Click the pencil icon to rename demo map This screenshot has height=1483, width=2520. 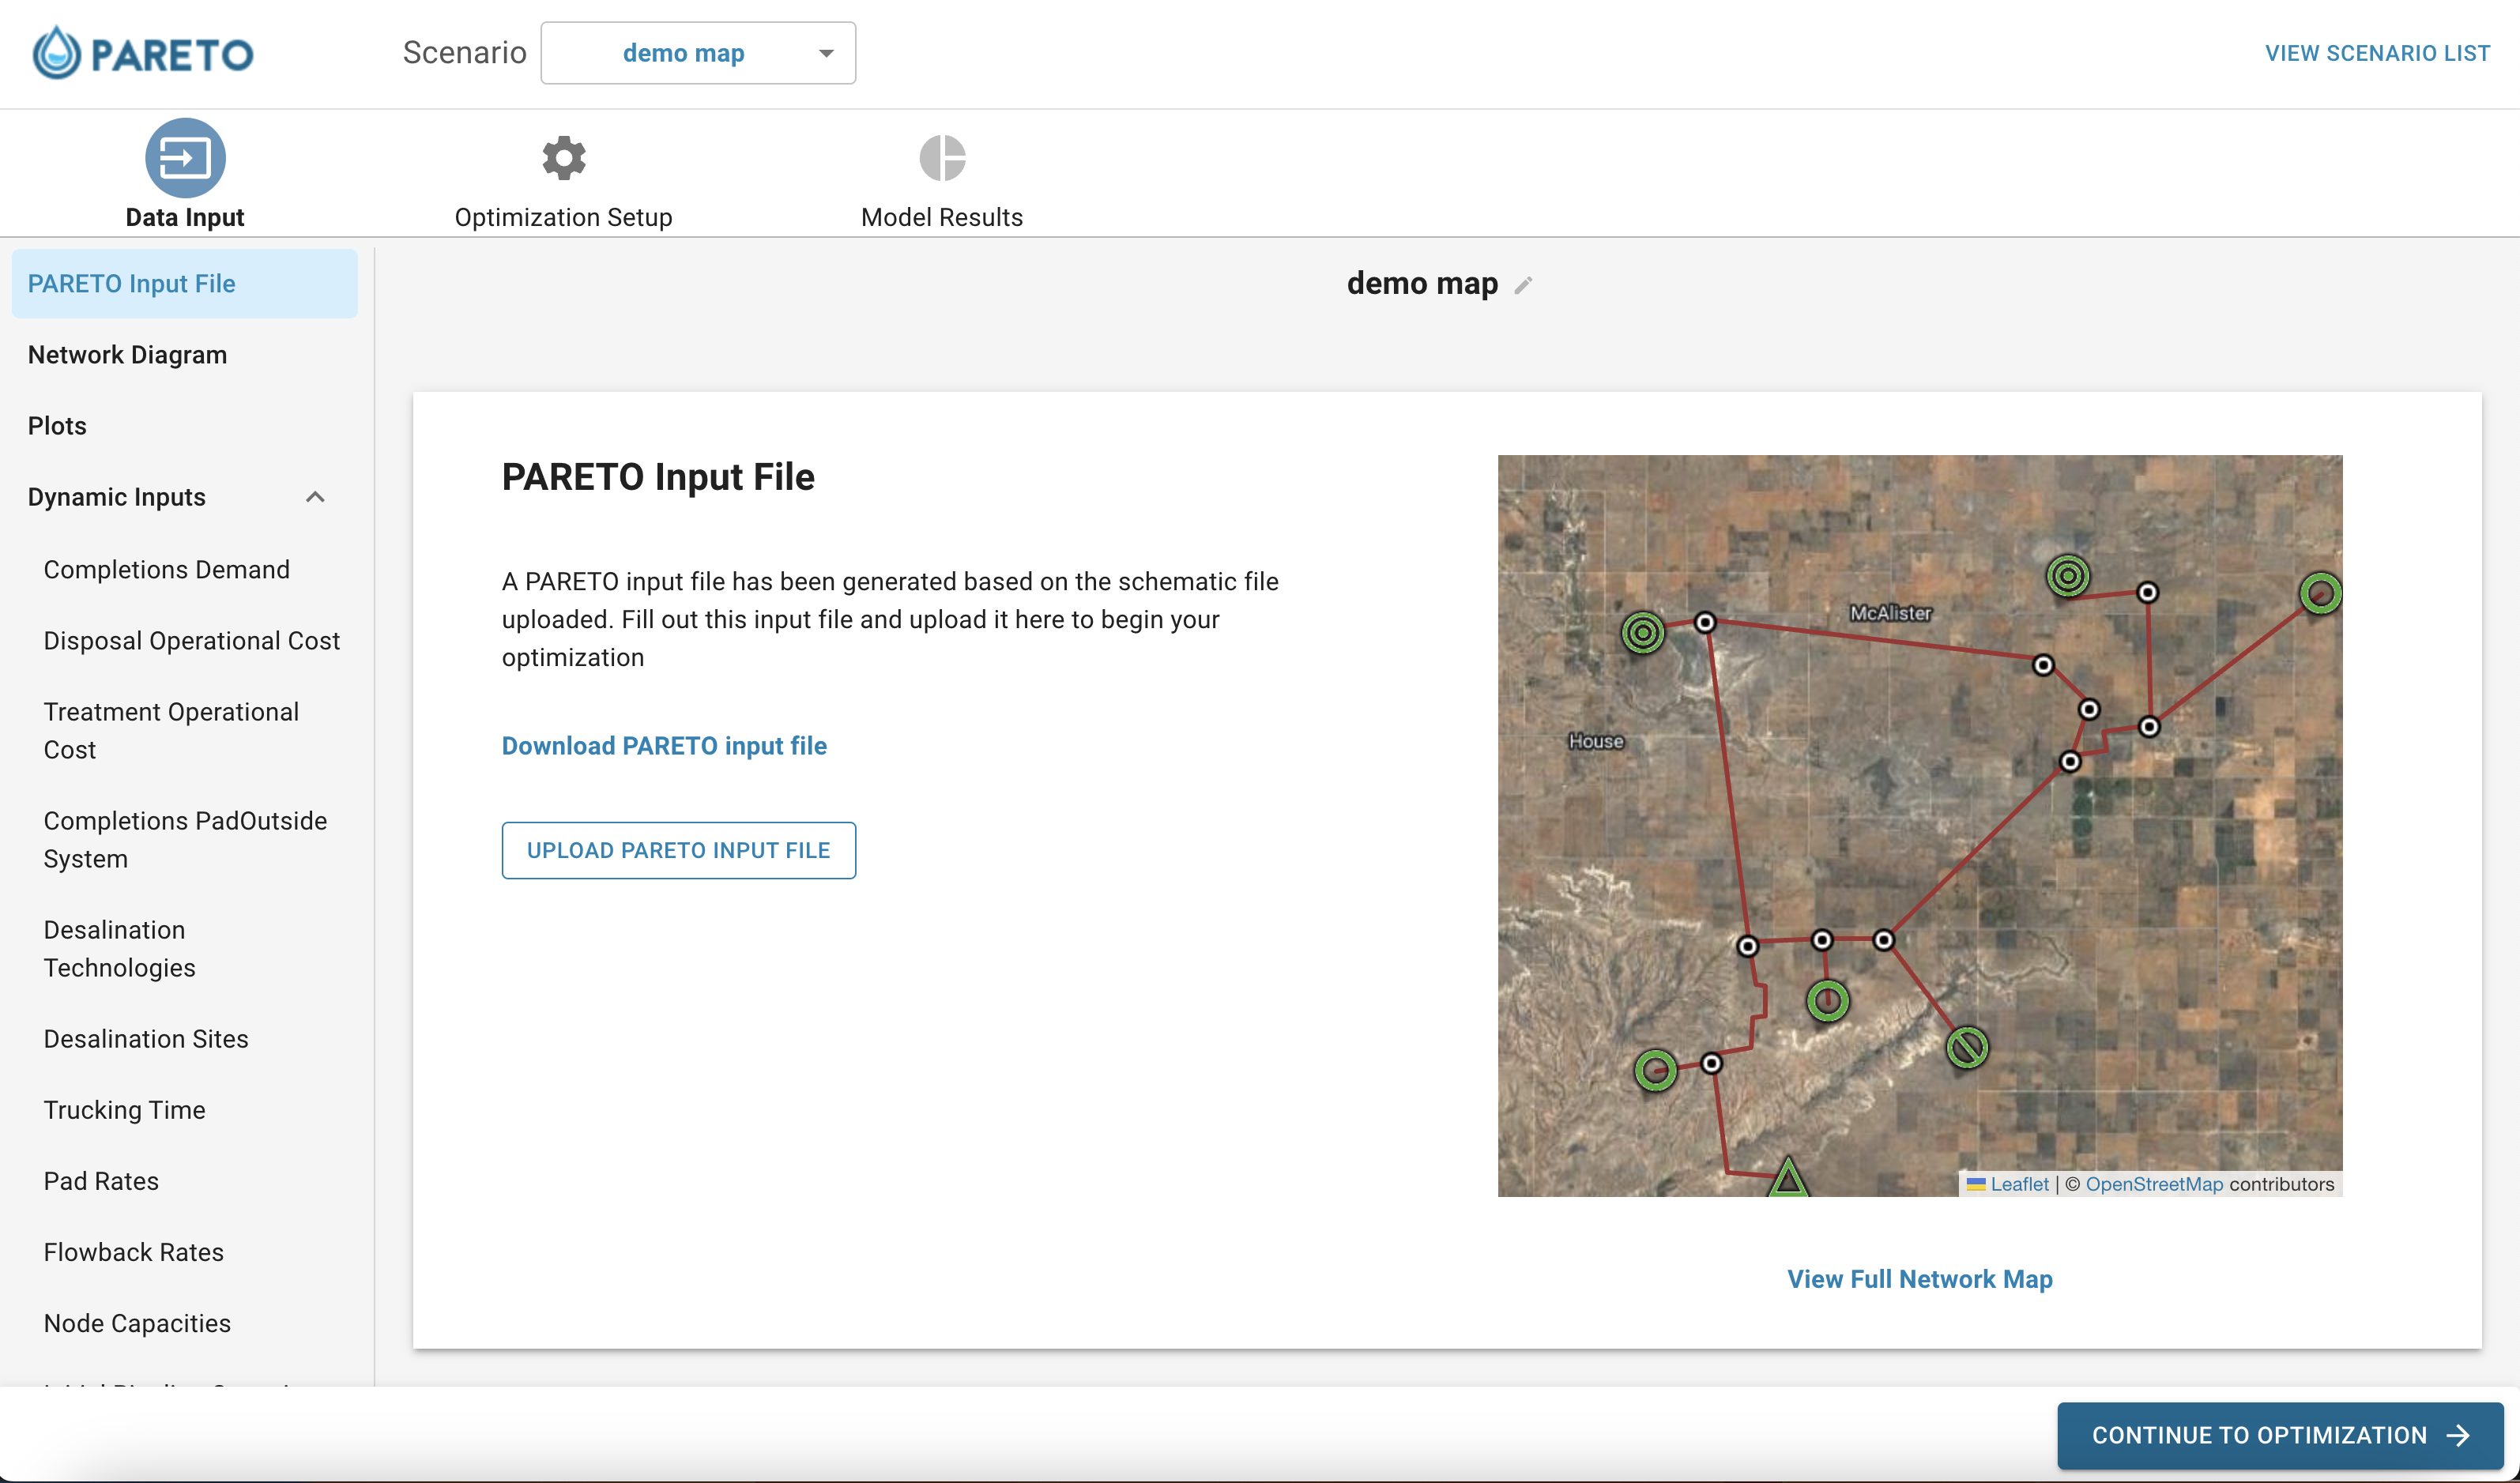1523,285
